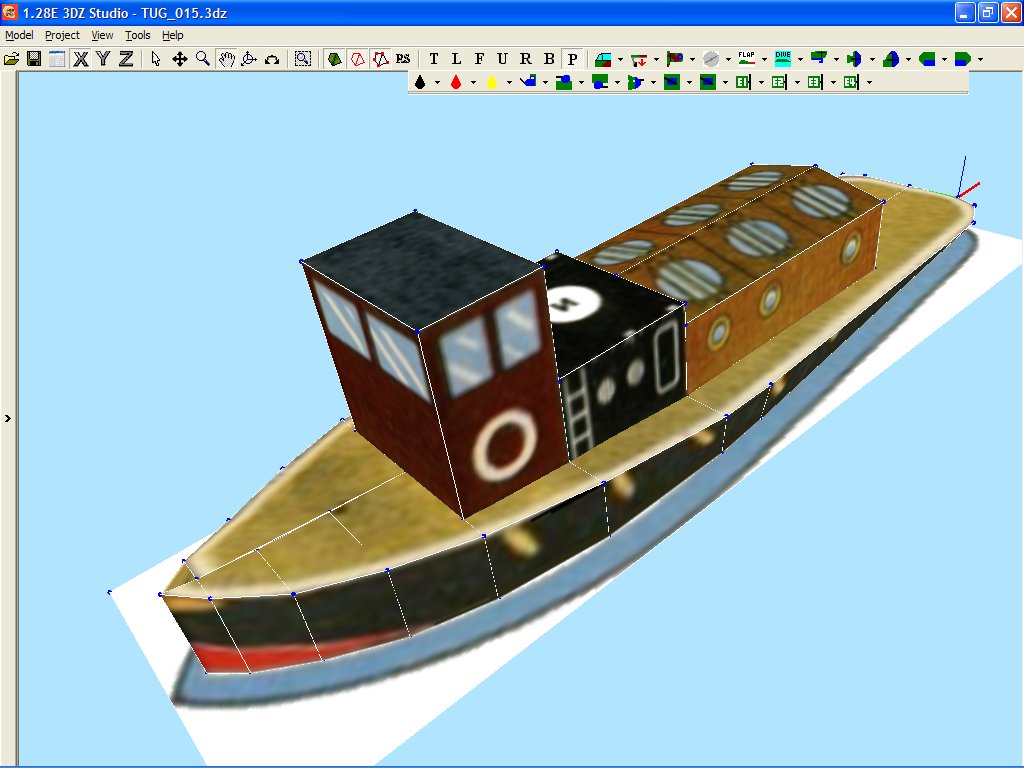Activate the Pan hand tool
1024x768 pixels.
click(x=227, y=59)
